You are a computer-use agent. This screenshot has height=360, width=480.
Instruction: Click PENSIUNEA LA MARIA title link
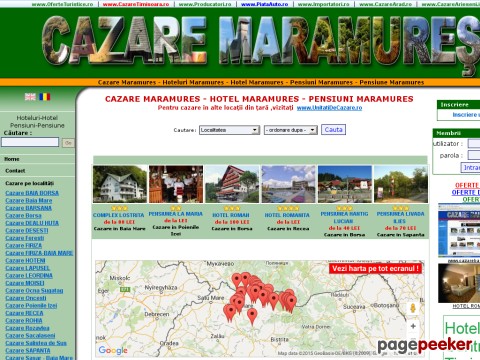click(x=176, y=214)
